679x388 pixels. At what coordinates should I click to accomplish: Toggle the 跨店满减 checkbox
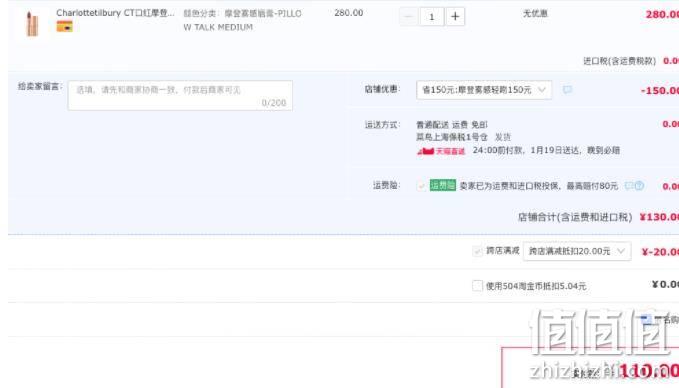pos(477,251)
